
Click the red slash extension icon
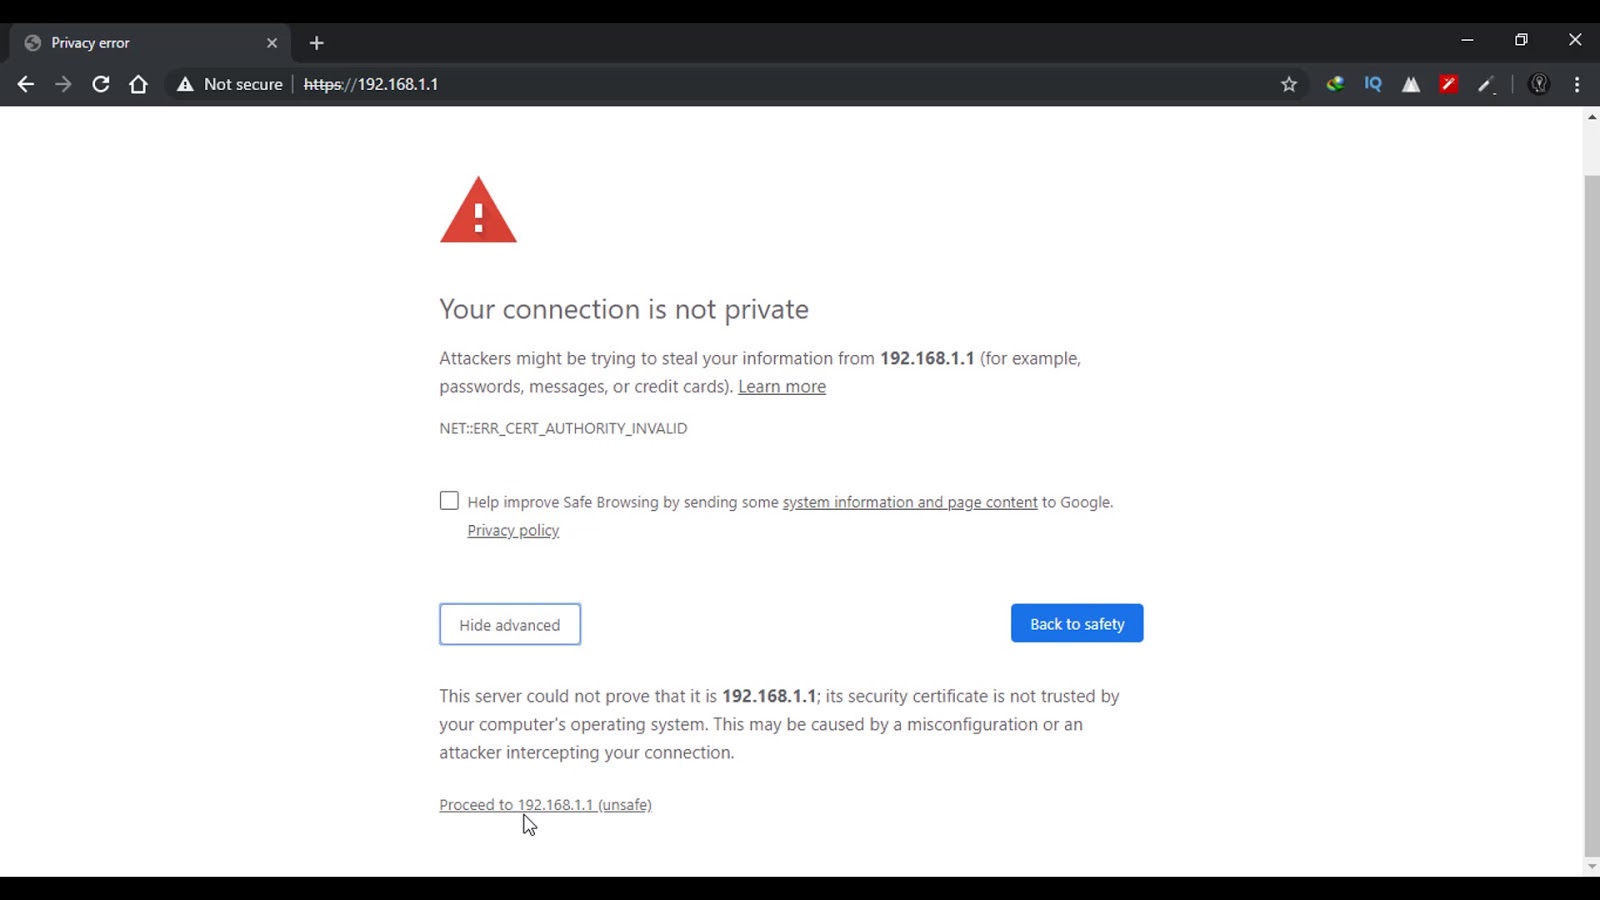1448,85
